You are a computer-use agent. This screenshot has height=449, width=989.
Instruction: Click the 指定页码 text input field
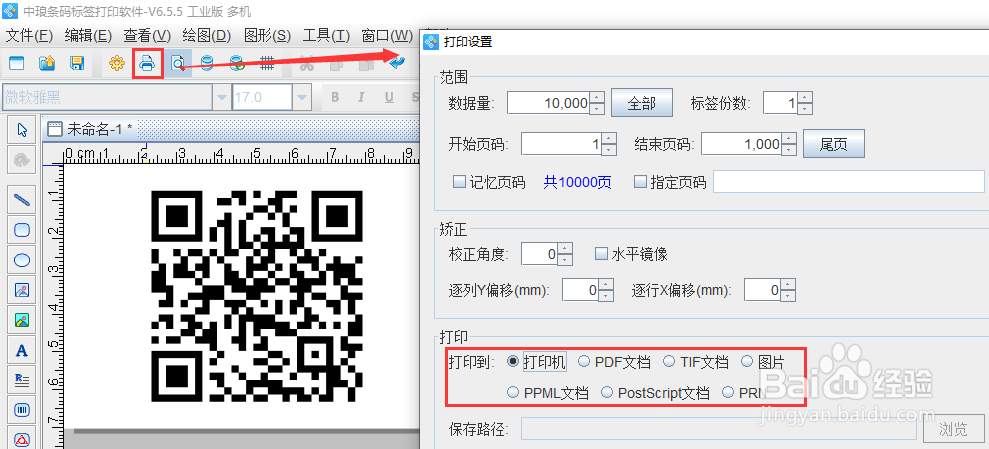click(849, 182)
